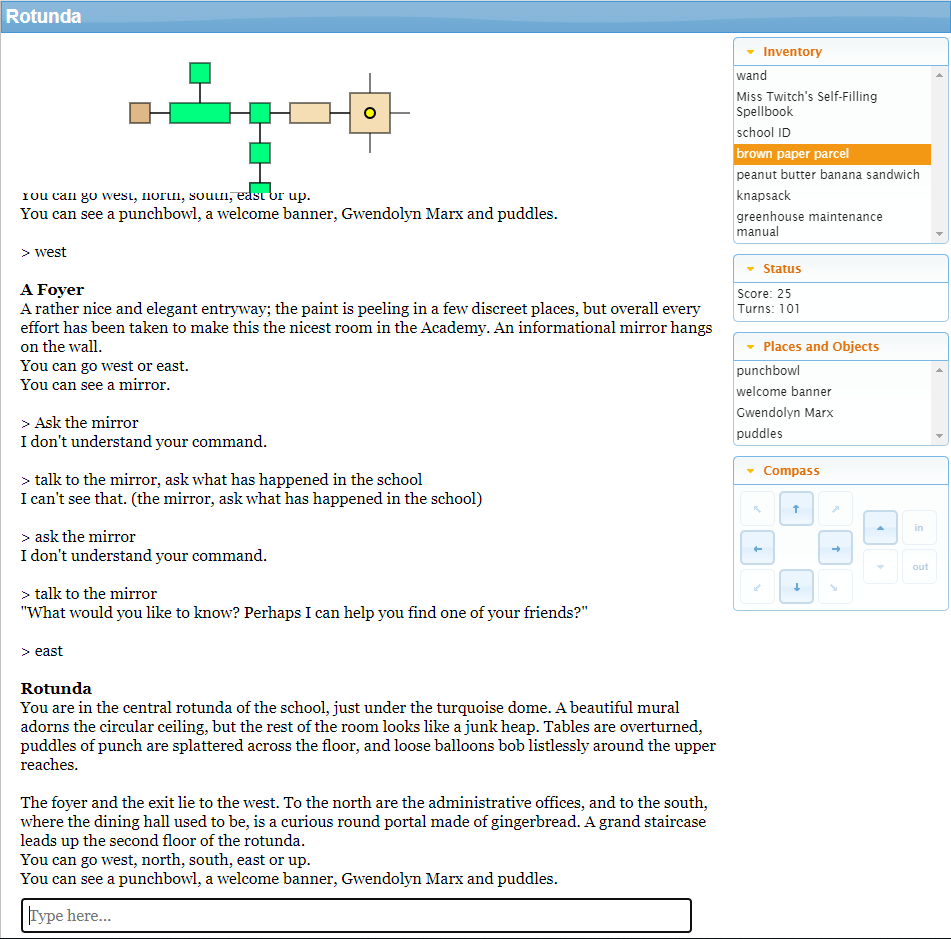
Task: Focus the 'Type here...' command input
Action: tap(356, 915)
